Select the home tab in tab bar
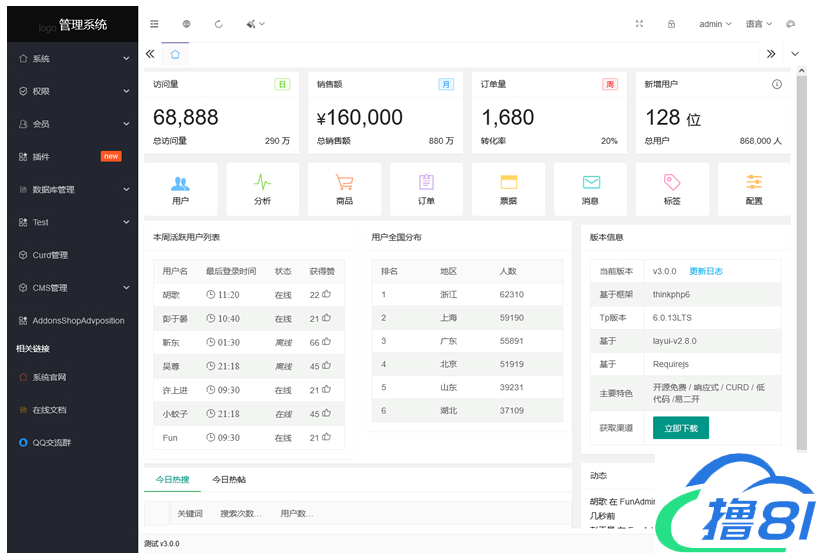Viewport: 817px width, 553px height. (x=175, y=54)
